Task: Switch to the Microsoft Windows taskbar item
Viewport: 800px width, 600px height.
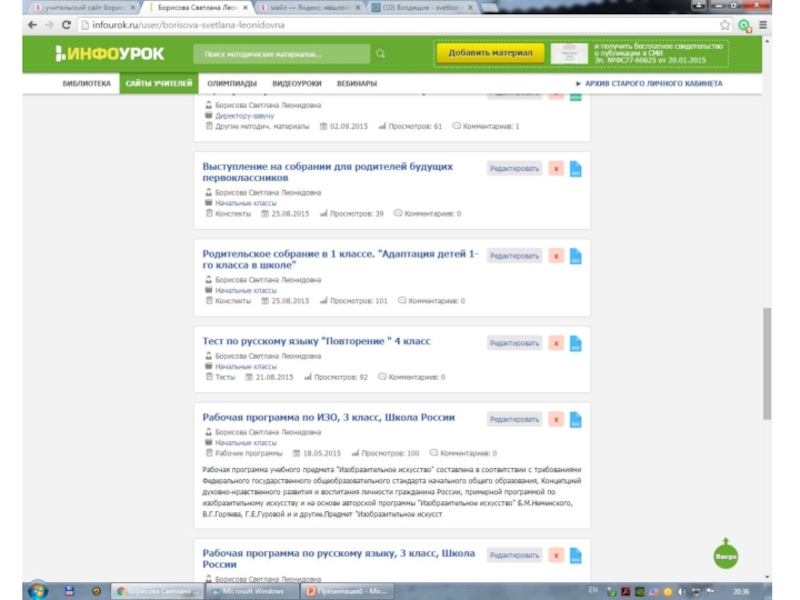Action: pyautogui.click(x=252, y=591)
